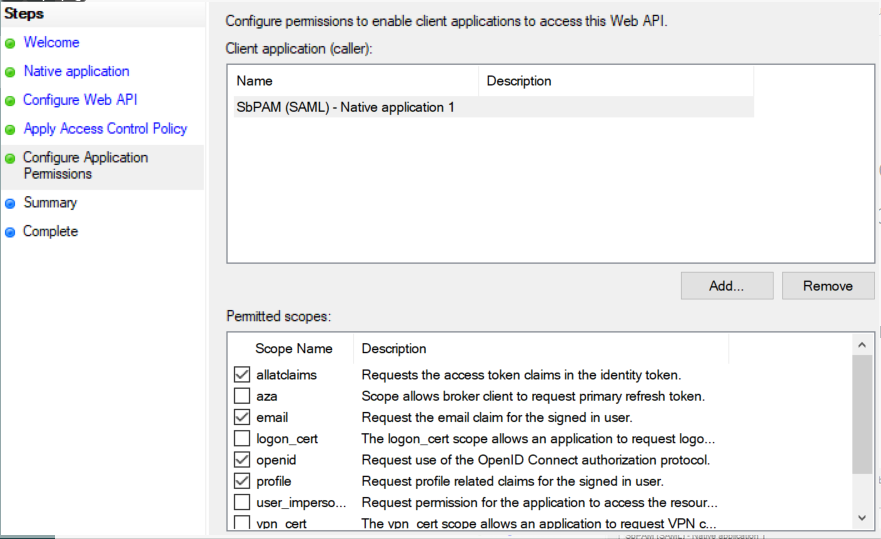Sort by the Scope Name column header
The height and width of the screenshot is (539, 881).
(x=293, y=349)
